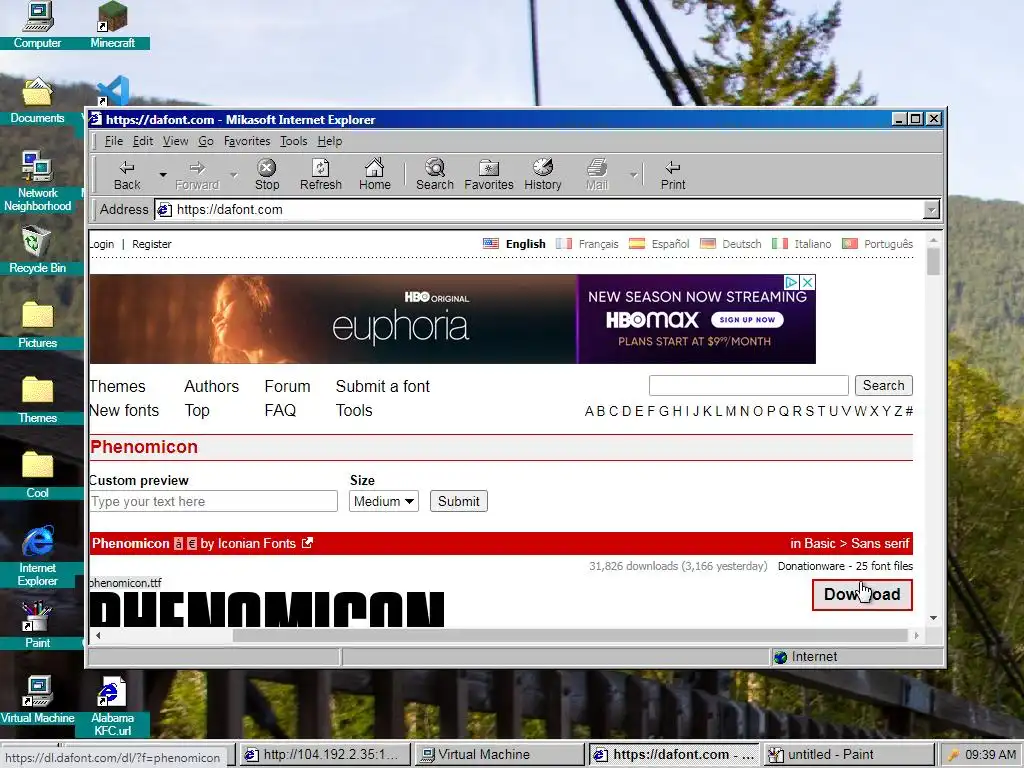The height and width of the screenshot is (768, 1024).
Task: Open the History panel
Action: tap(543, 174)
